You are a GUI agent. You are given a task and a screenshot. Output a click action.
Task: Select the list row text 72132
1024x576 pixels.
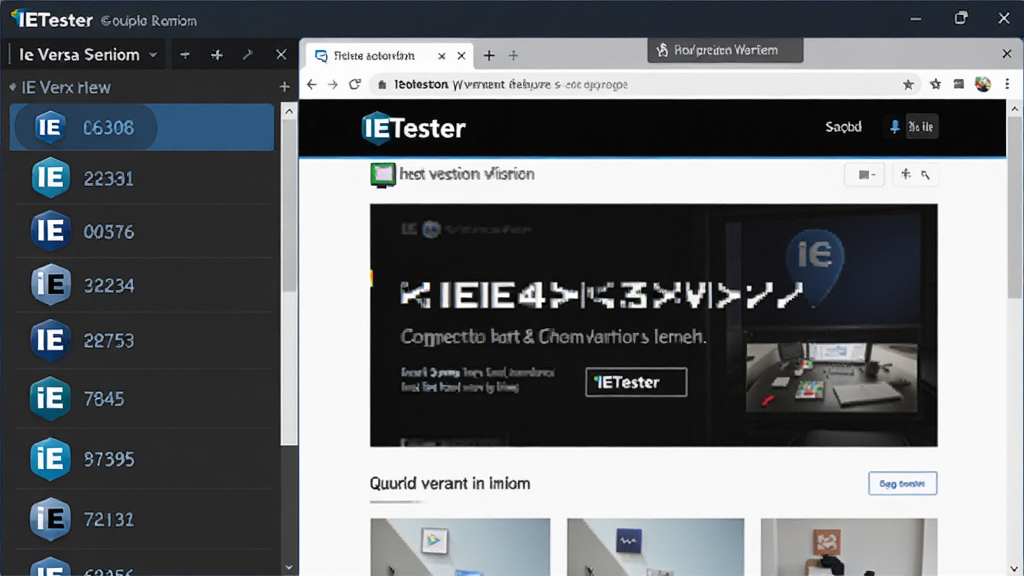[108, 520]
